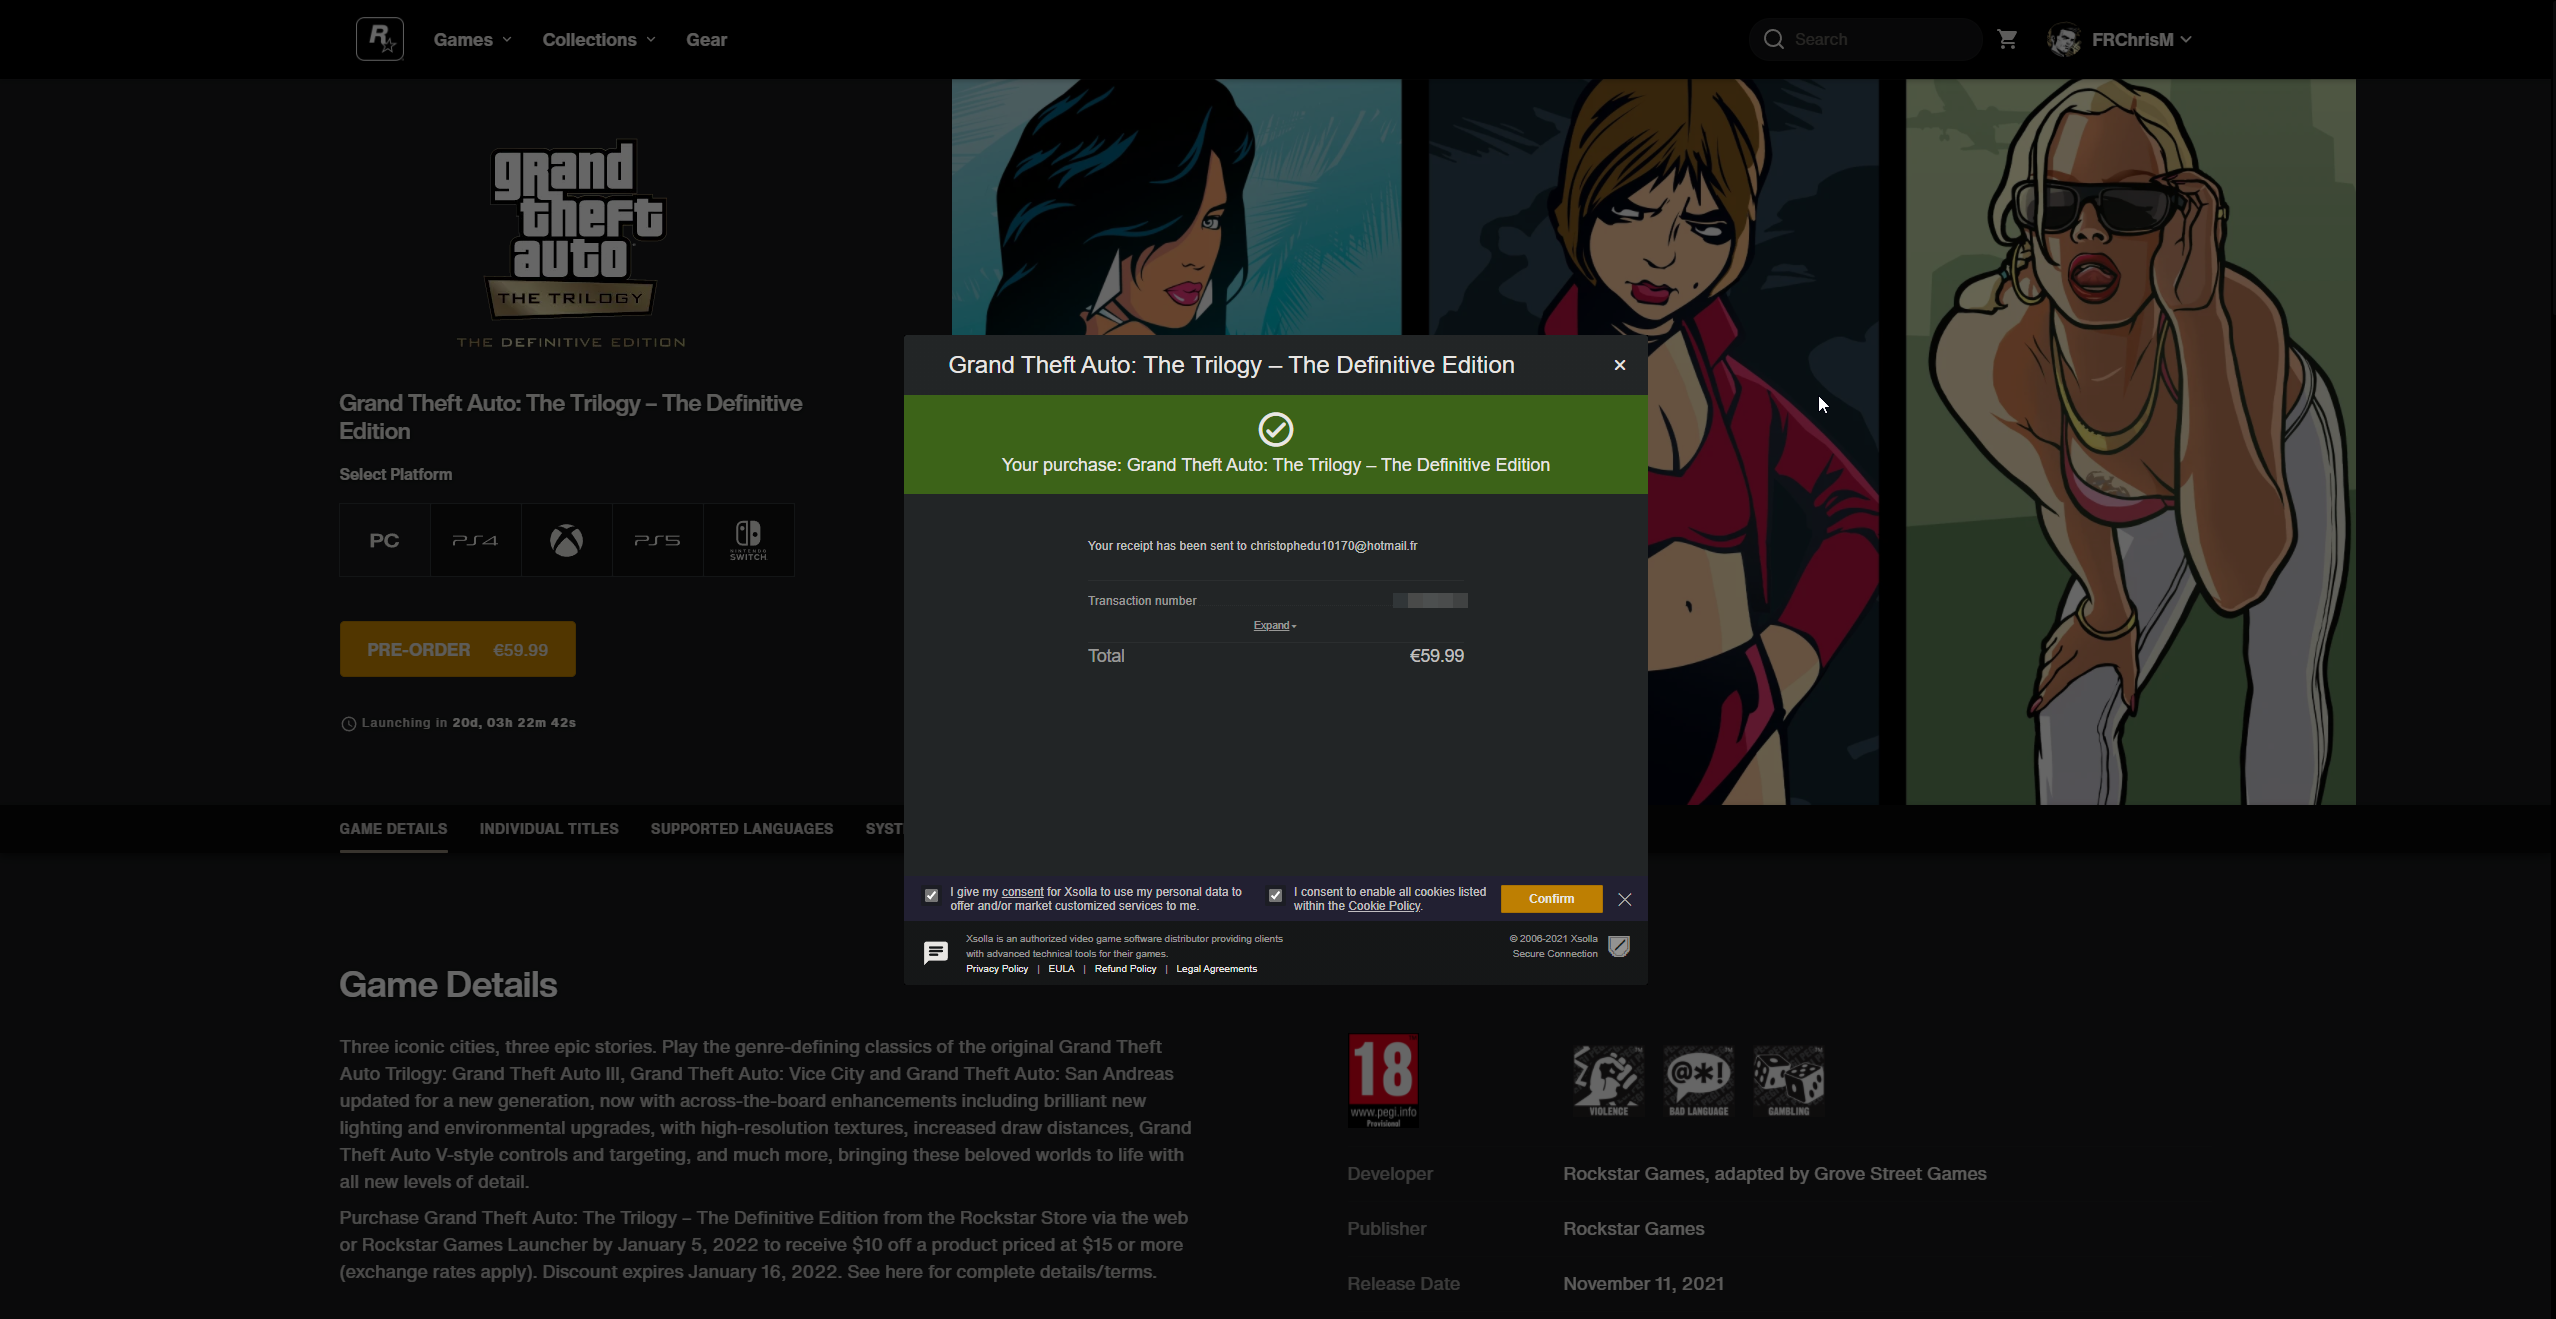Select the PC platform
Viewport: 2556px width, 1319px height.
[385, 540]
